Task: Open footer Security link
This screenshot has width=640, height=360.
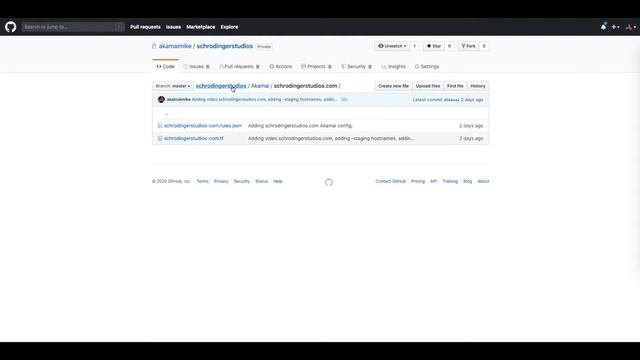Action: (x=242, y=181)
